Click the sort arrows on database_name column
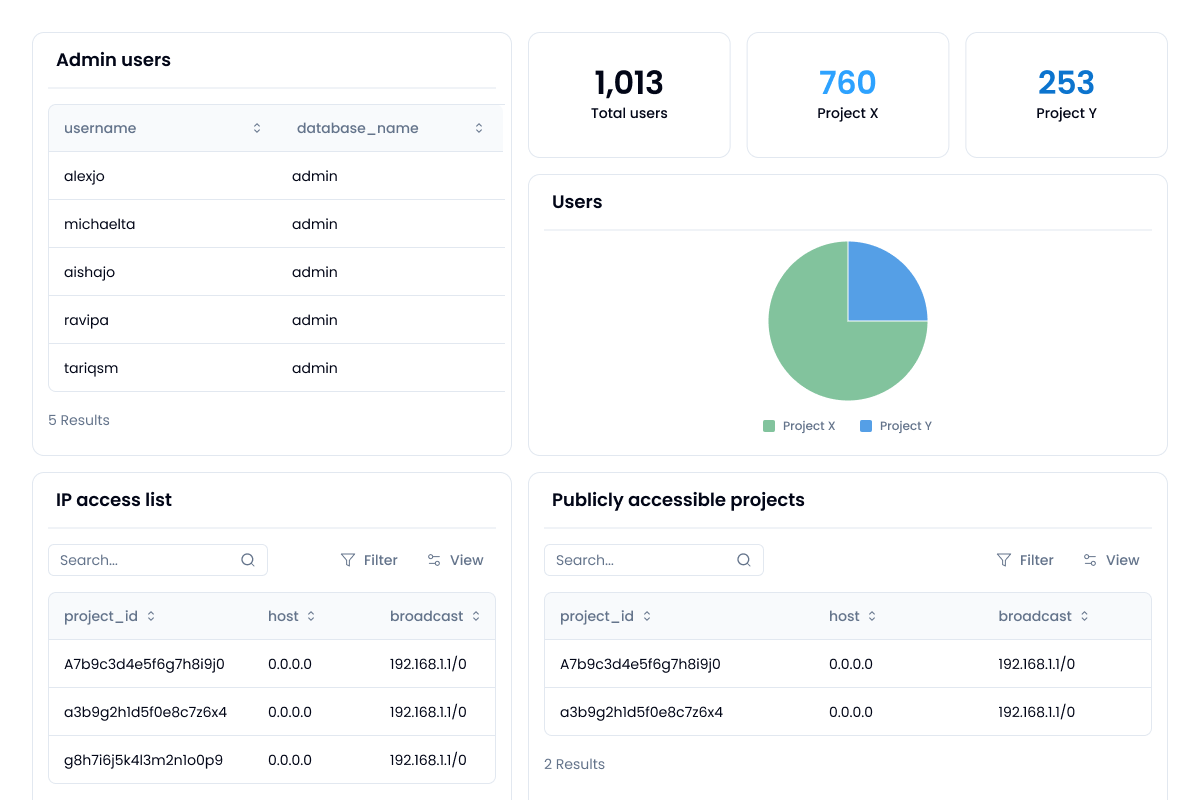 [x=478, y=128]
